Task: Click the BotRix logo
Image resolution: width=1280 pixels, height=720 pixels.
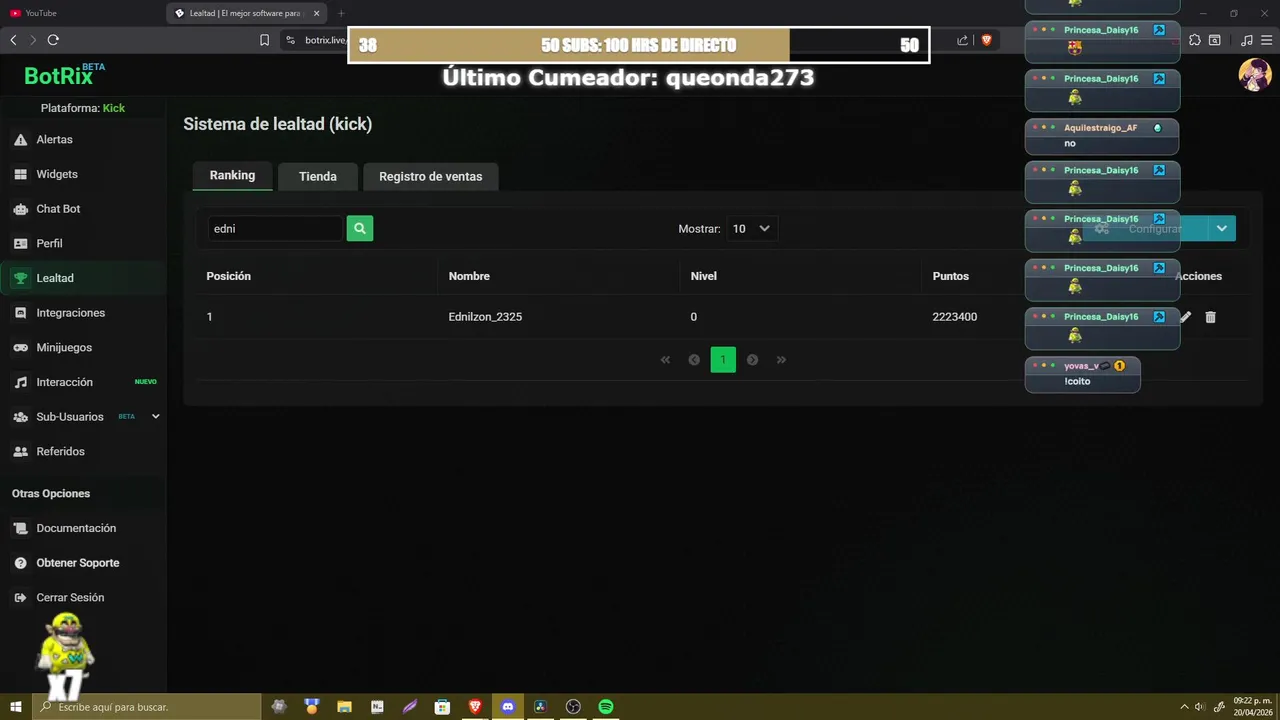Action: coord(64,75)
